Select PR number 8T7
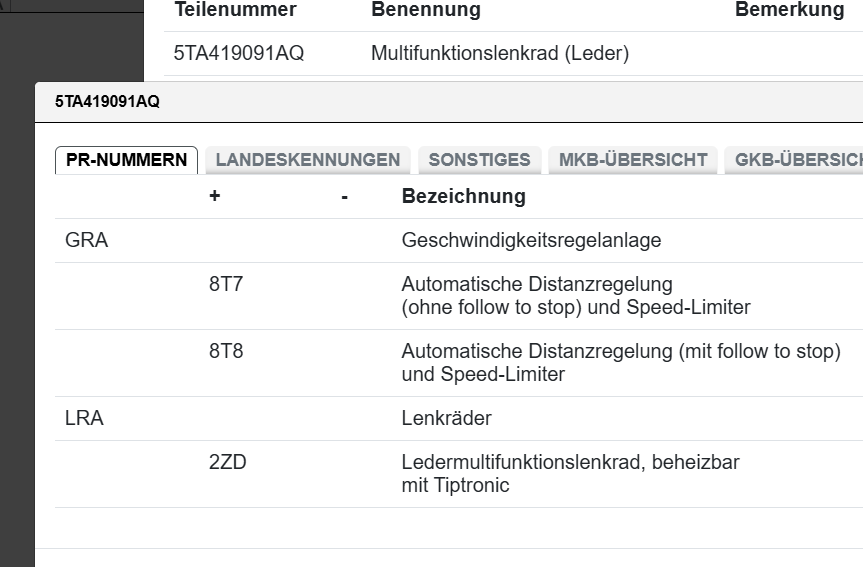 tap(226, 285)
